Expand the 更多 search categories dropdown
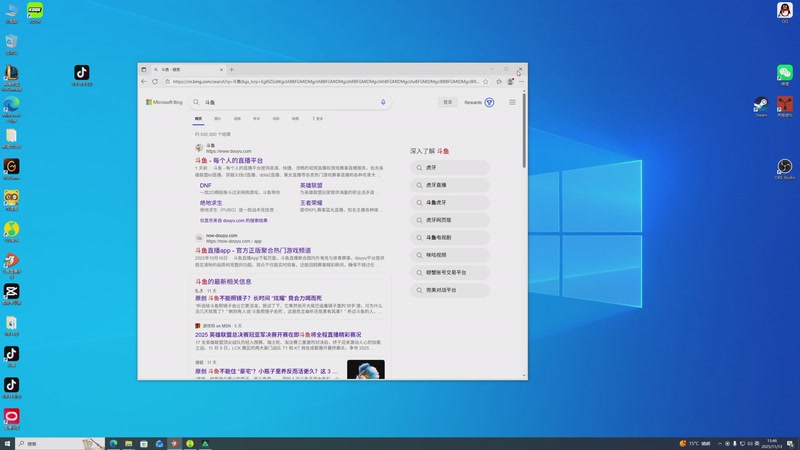Image resolution: width=800 pixels, height=450 pixels. tap(318, 119)
